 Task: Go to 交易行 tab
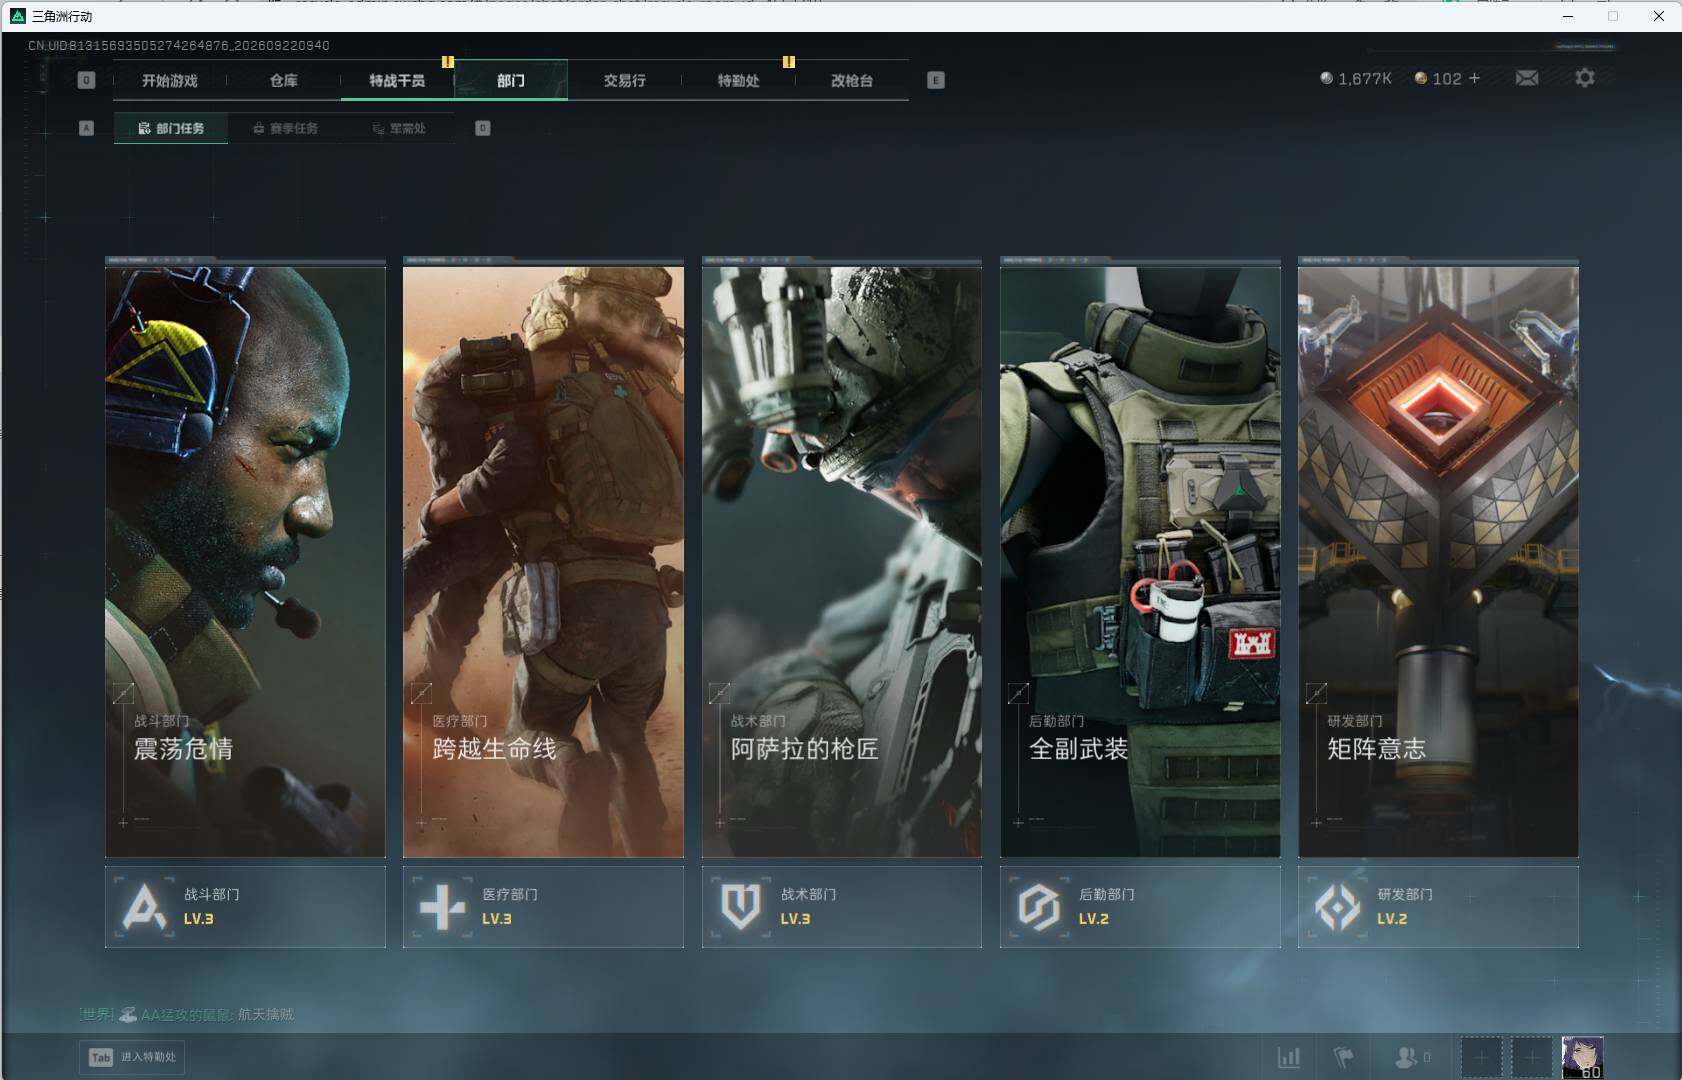point(625,80)
